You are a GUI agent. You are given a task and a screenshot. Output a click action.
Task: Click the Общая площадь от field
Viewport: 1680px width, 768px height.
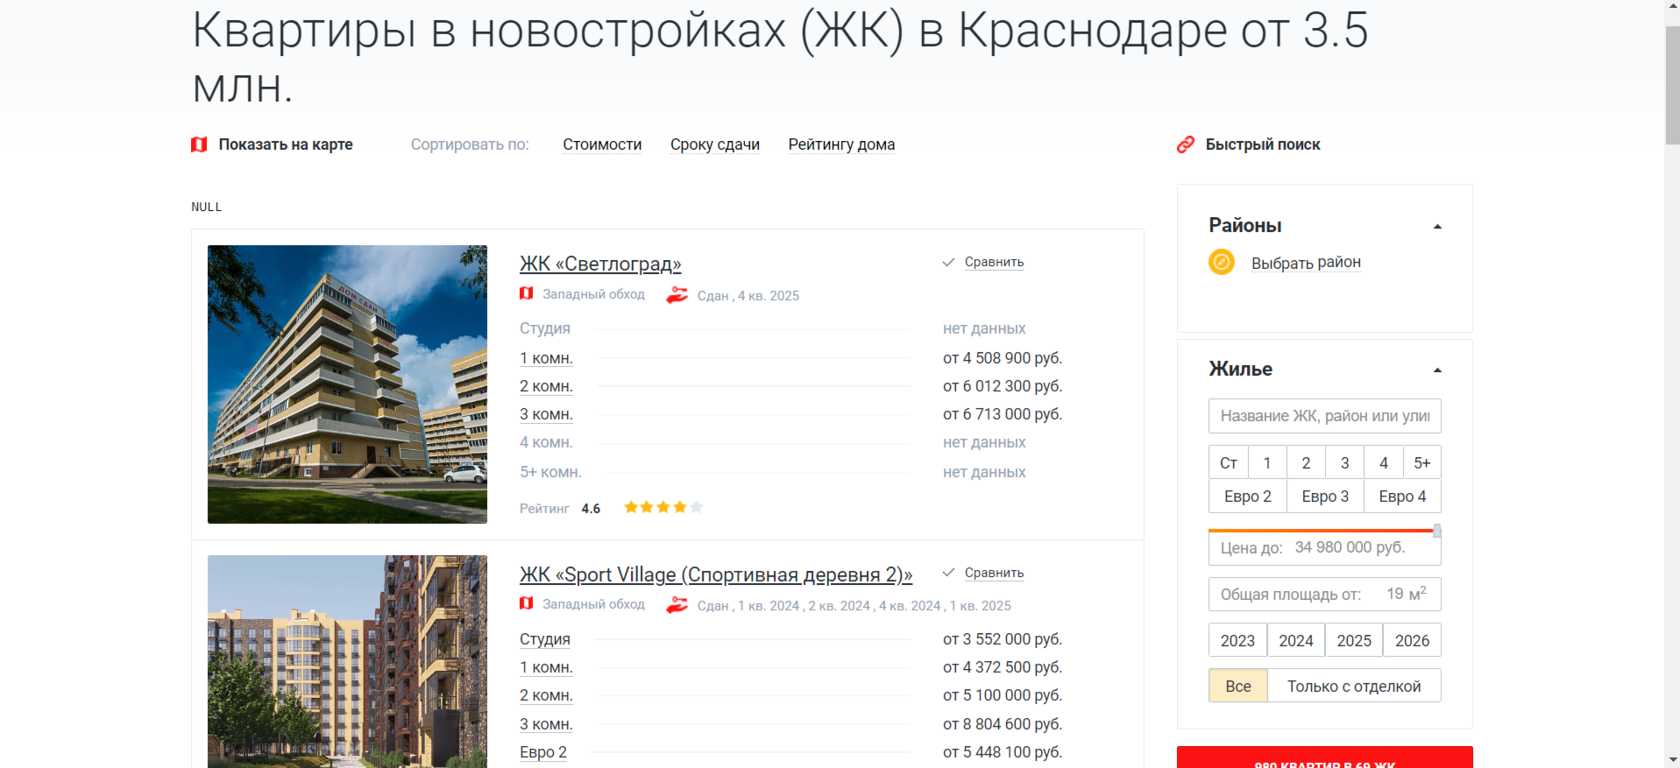(1325, 594)
